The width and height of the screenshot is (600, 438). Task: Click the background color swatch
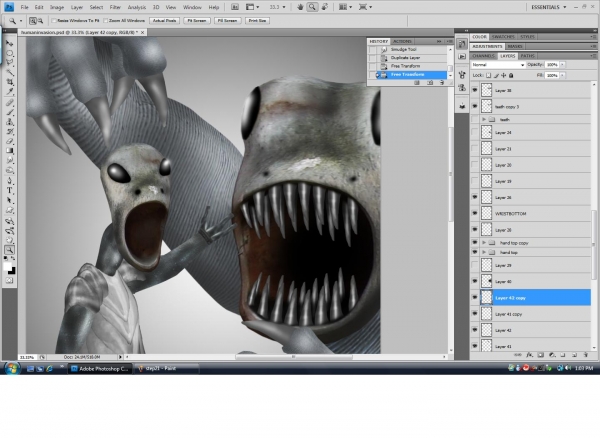point(12,271)
